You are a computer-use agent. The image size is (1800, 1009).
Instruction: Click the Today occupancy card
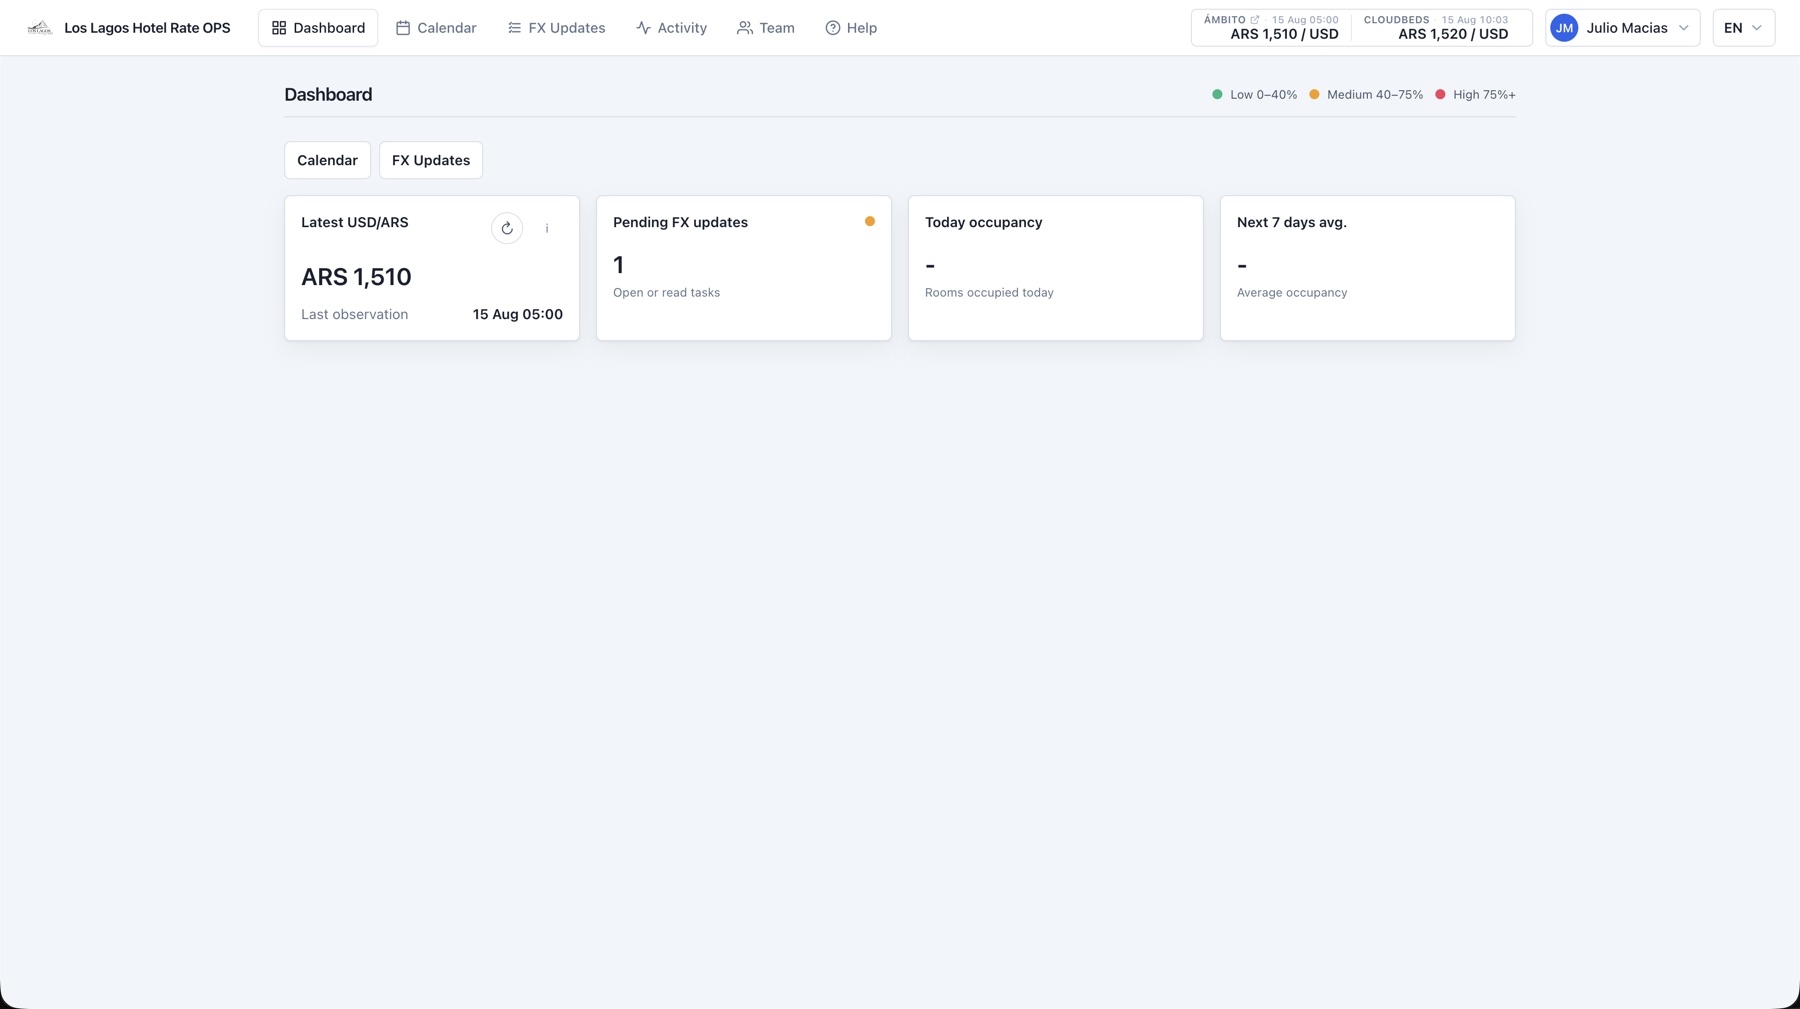click(1056, 268)
